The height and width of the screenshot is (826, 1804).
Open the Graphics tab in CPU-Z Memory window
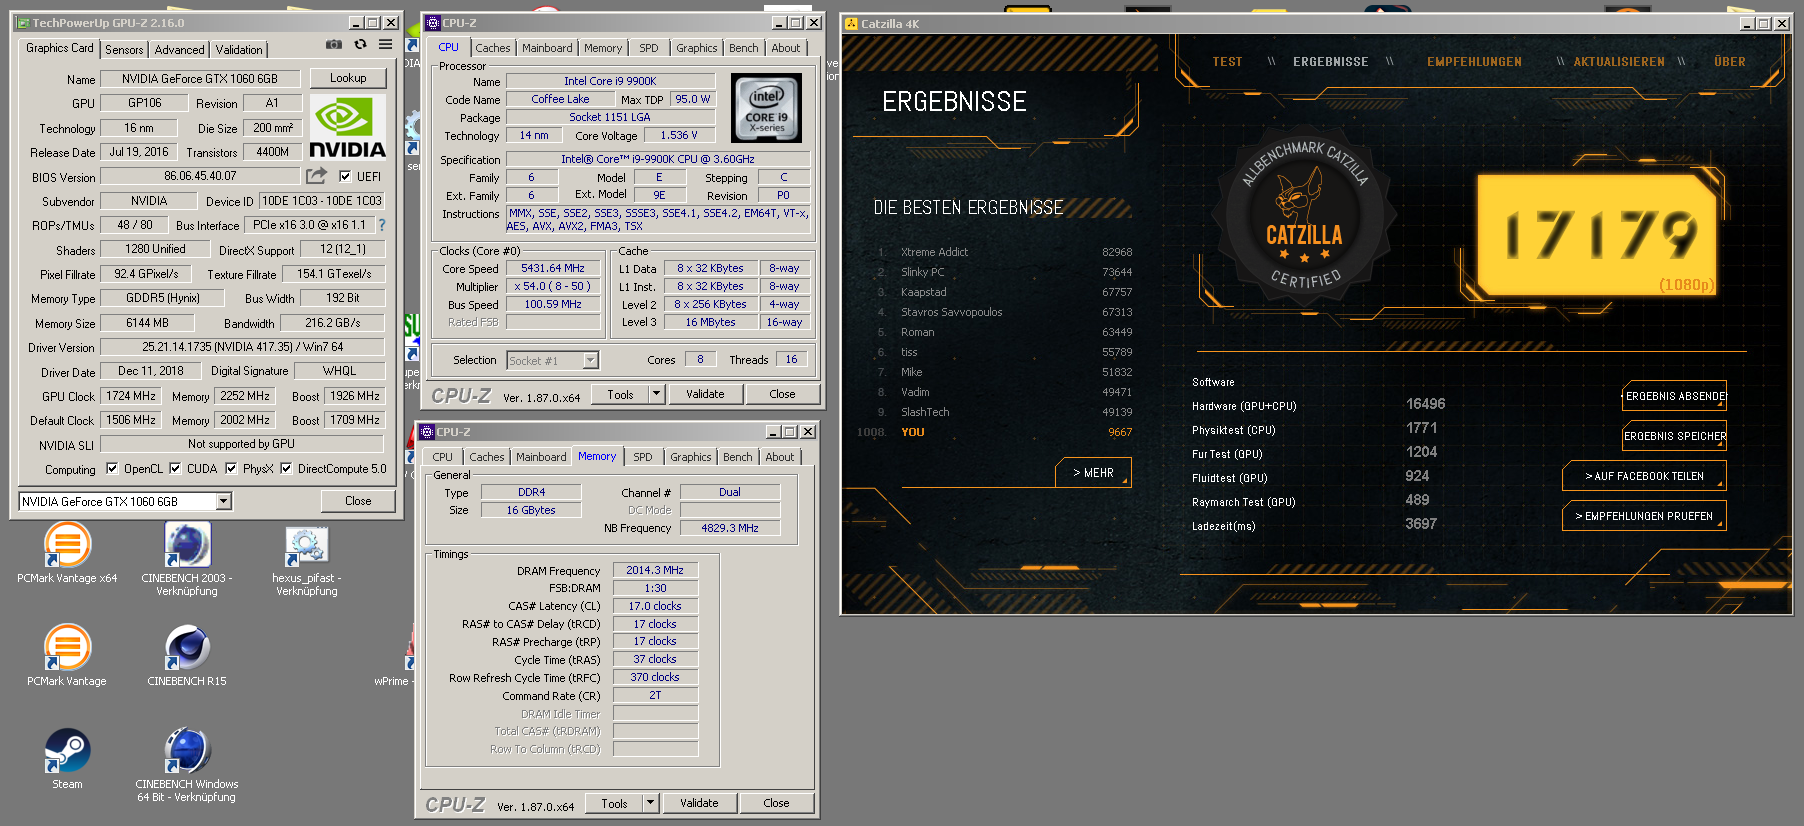(691, 456)
